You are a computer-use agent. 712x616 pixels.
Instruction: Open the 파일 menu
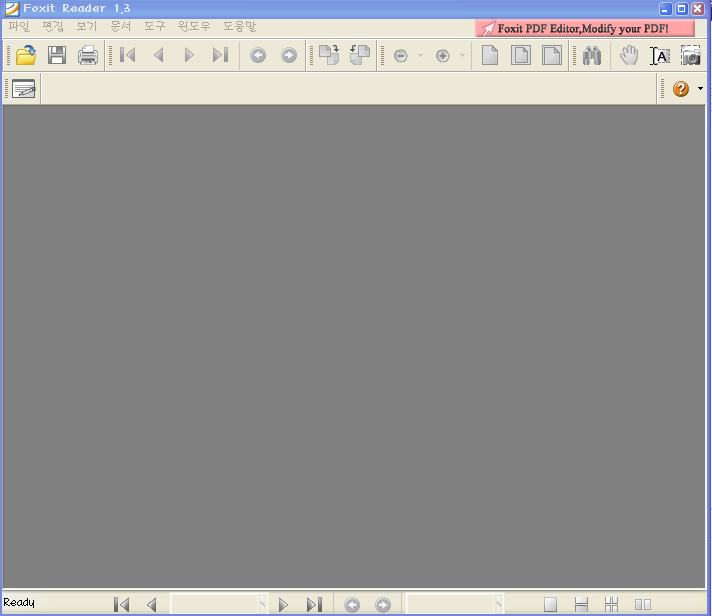point(19,26)
